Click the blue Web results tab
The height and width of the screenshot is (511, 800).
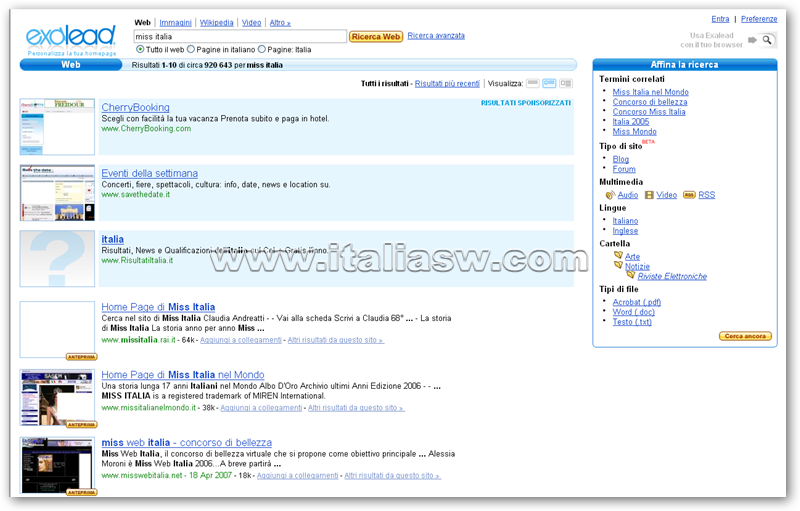click(71, 65)
